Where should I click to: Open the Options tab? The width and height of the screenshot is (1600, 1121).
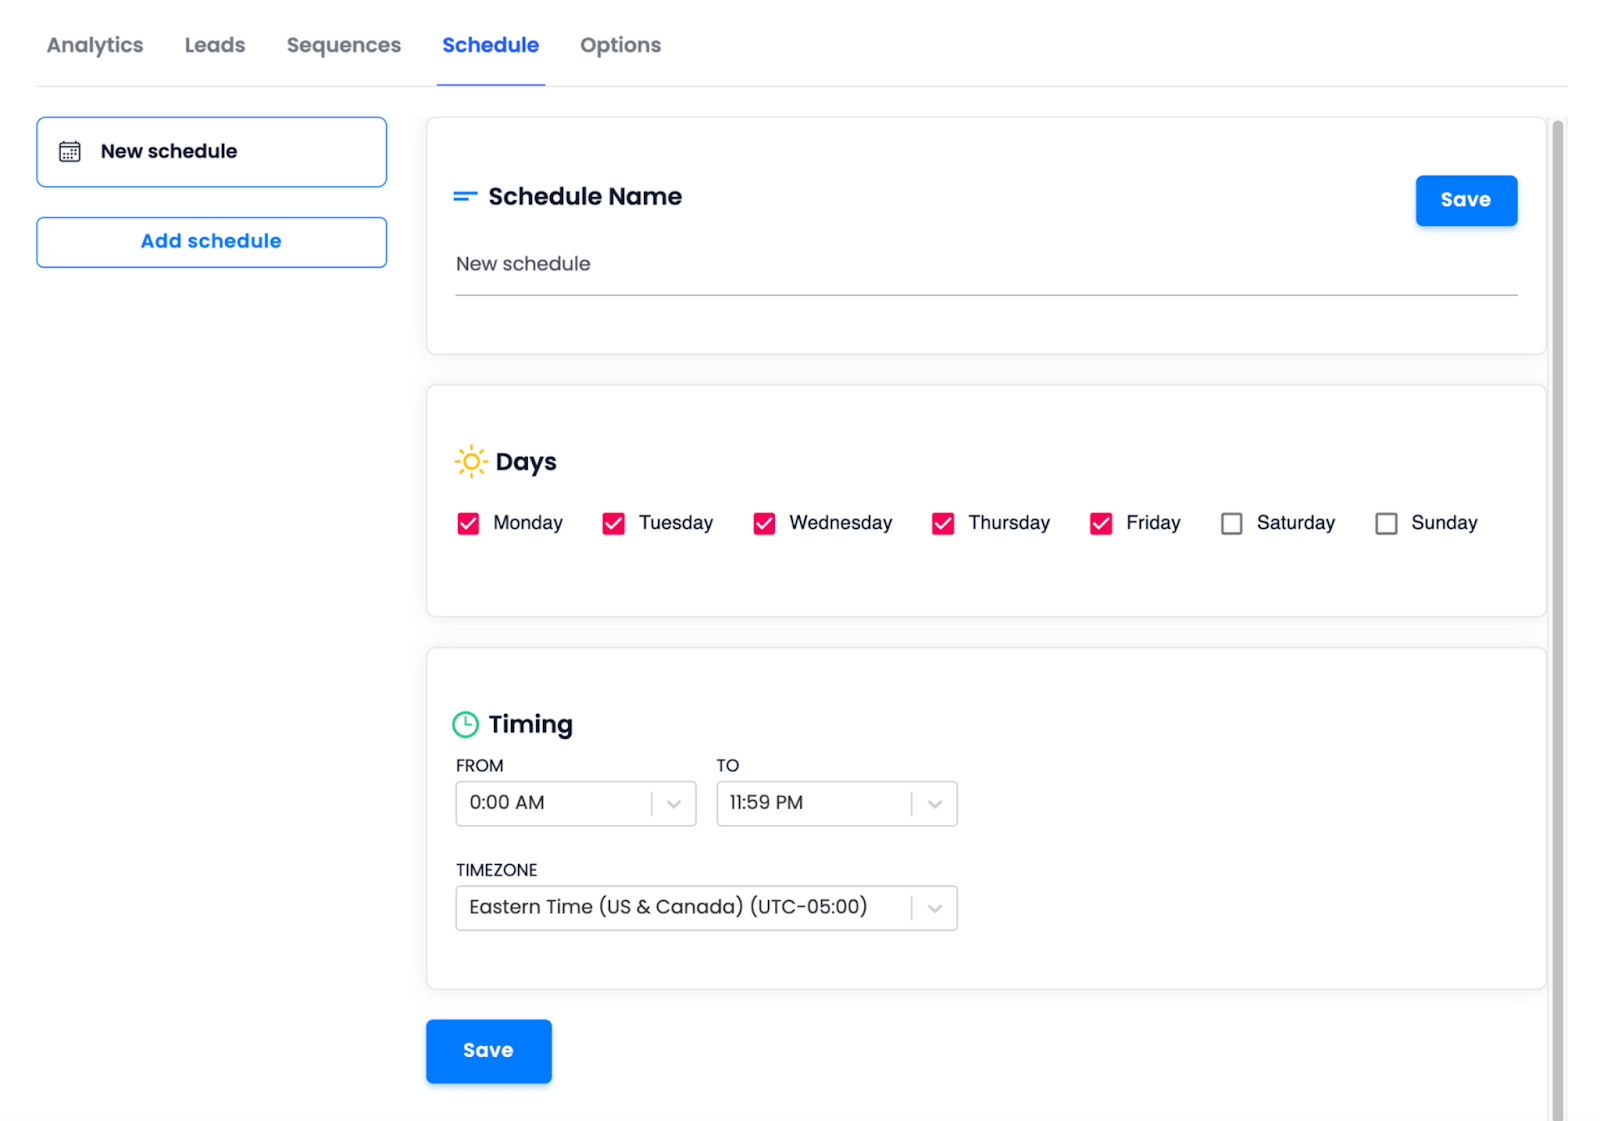(620, 45)
